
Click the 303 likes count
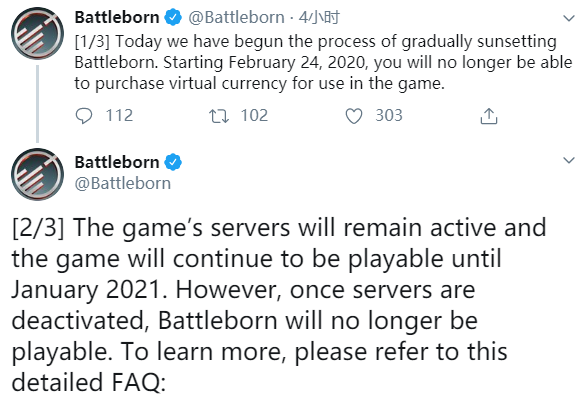tap(389, 115)
